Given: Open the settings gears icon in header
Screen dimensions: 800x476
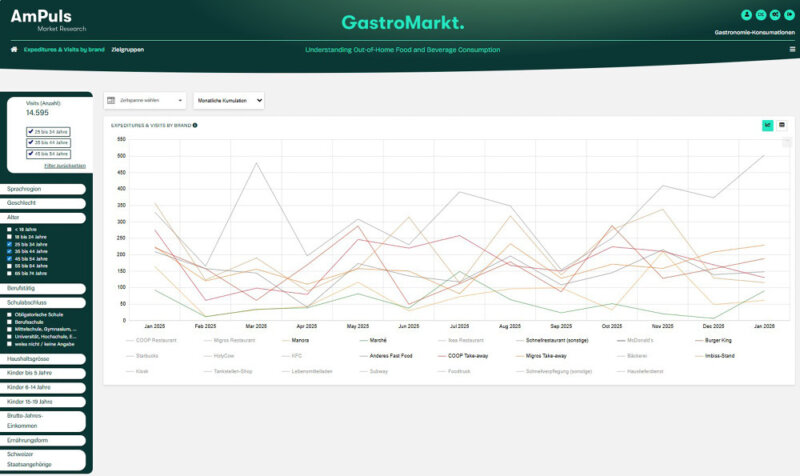Looking at the screenshot, I should (x=775, y=15).
